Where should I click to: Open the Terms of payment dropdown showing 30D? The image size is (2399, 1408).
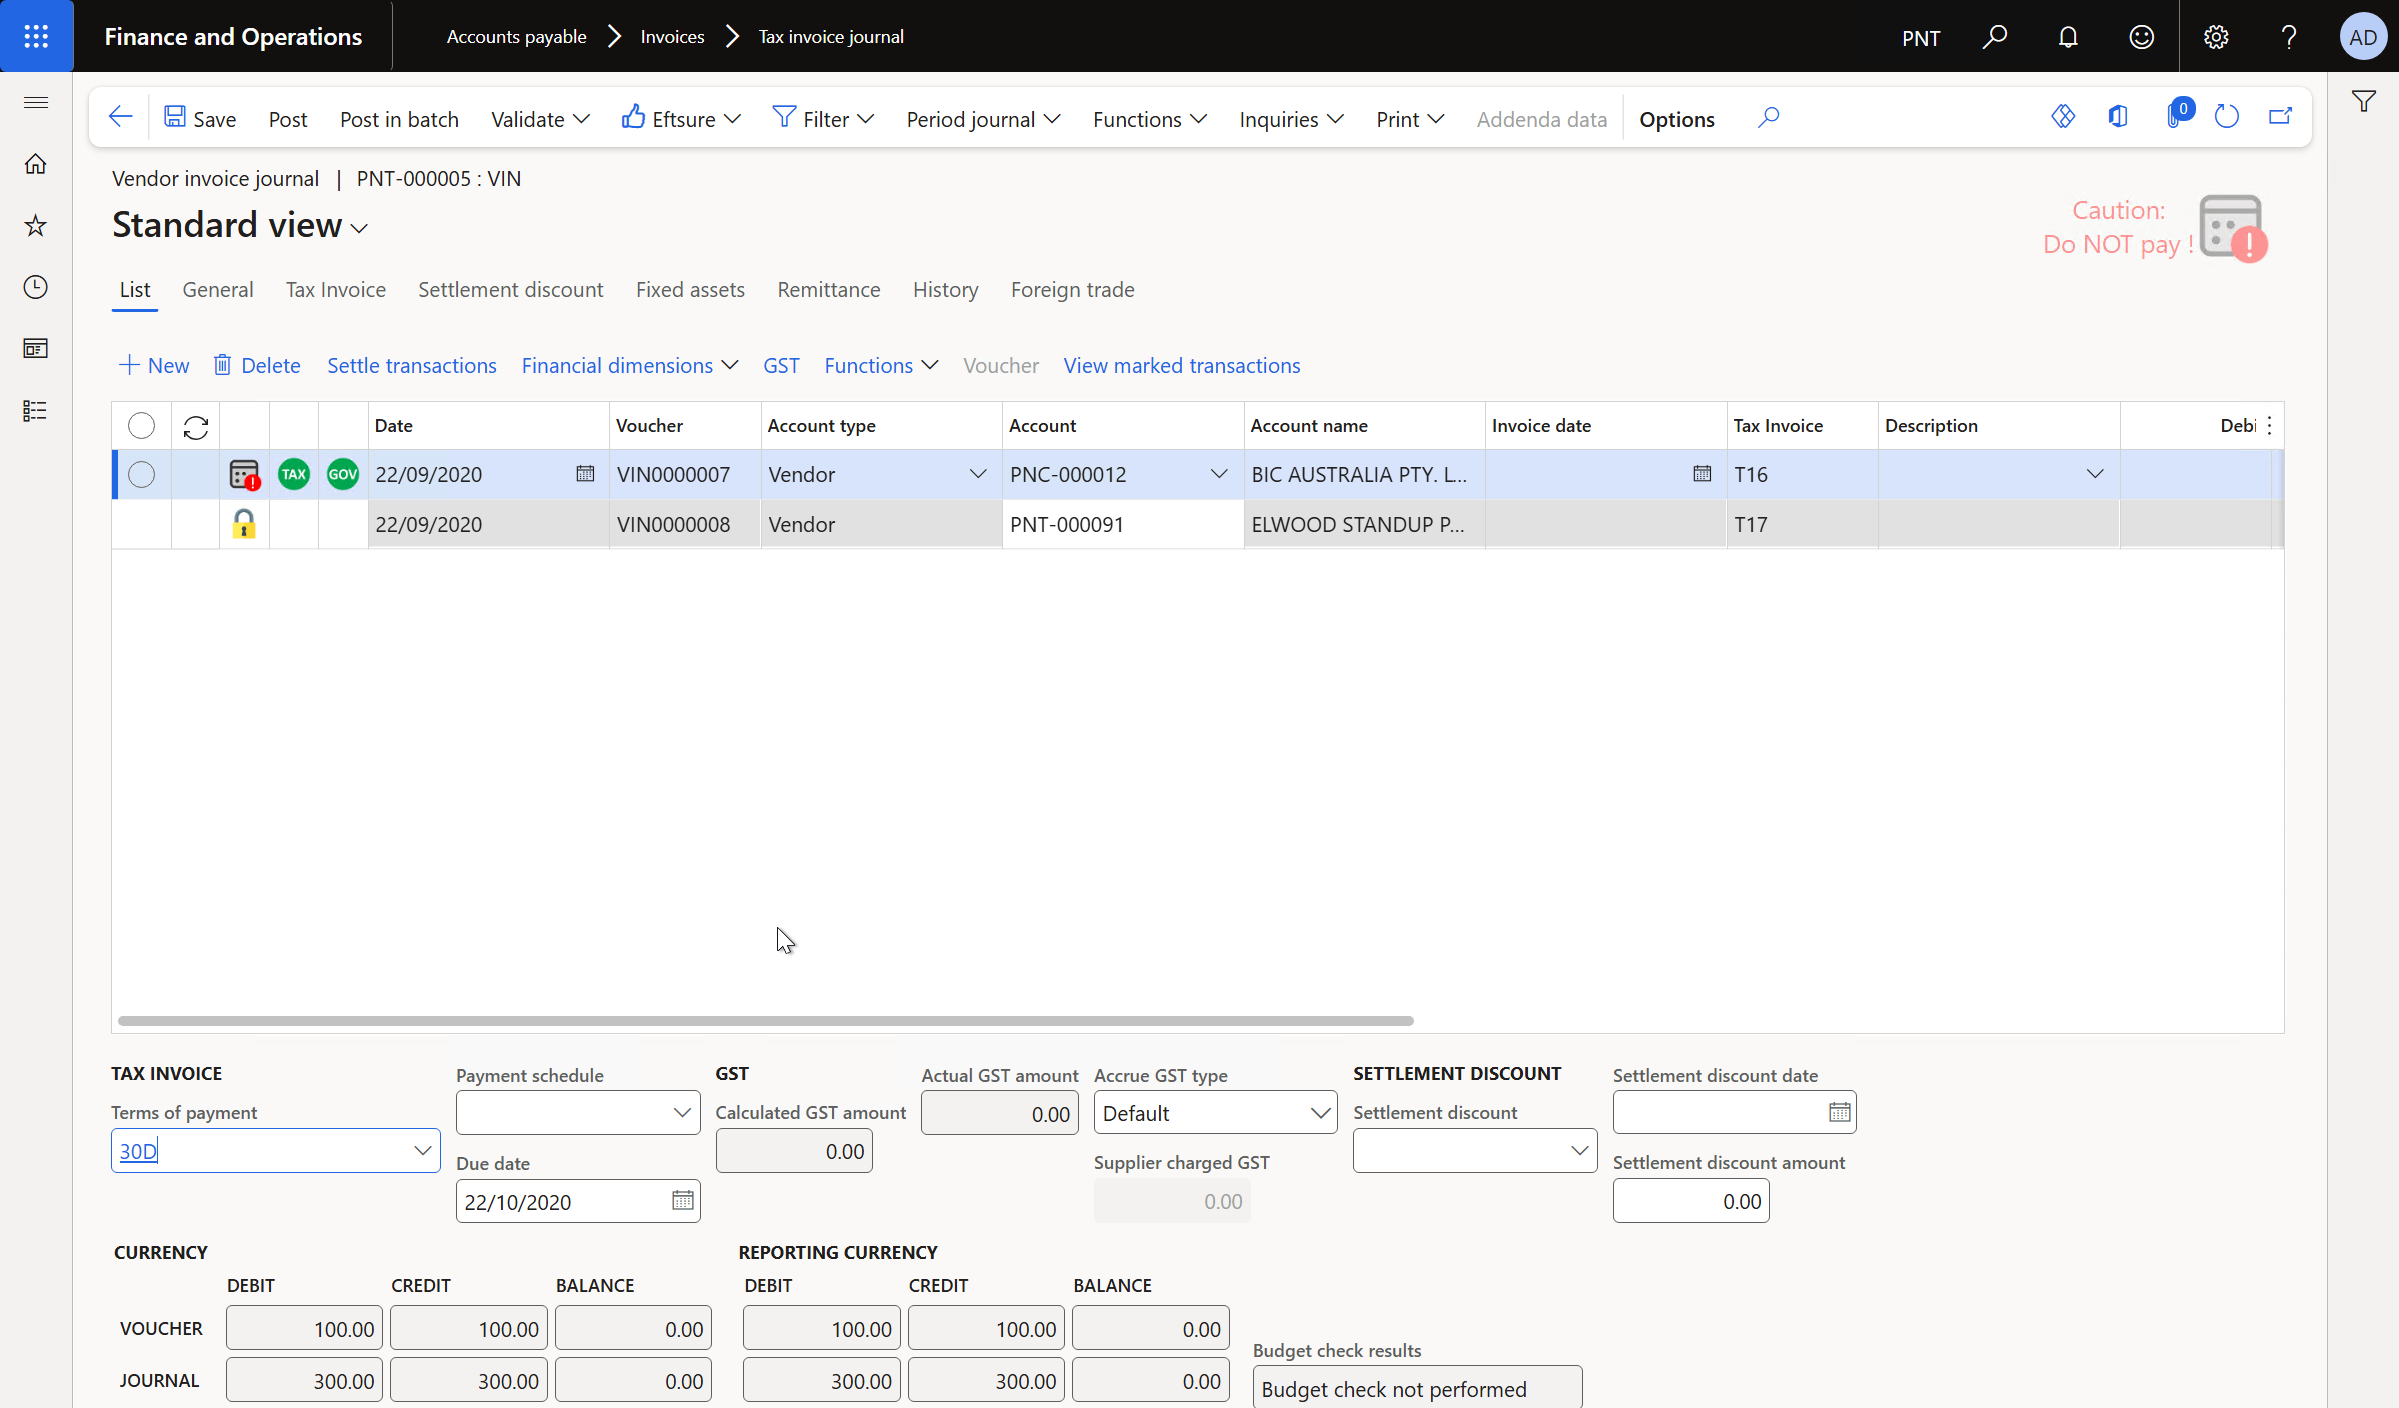coord(422,1150)
